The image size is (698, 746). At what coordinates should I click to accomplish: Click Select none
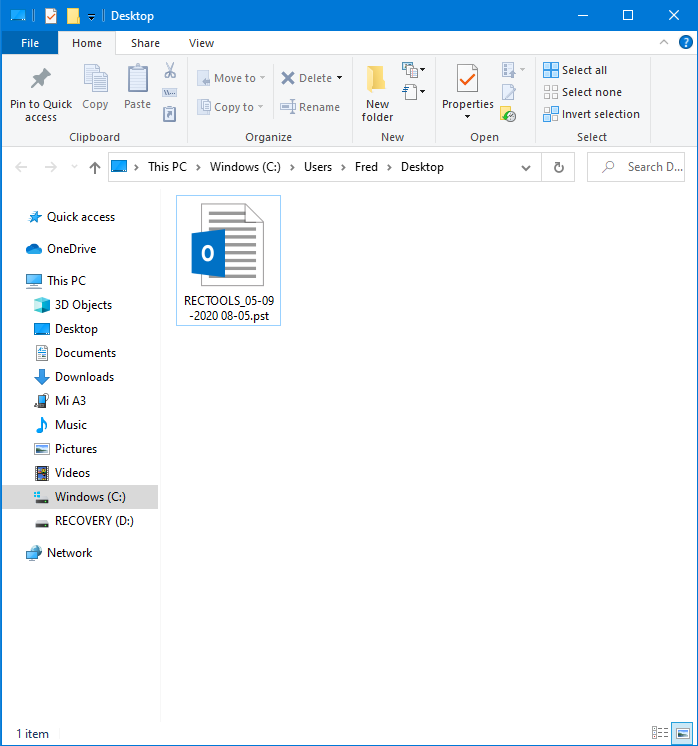coord(582,92)
